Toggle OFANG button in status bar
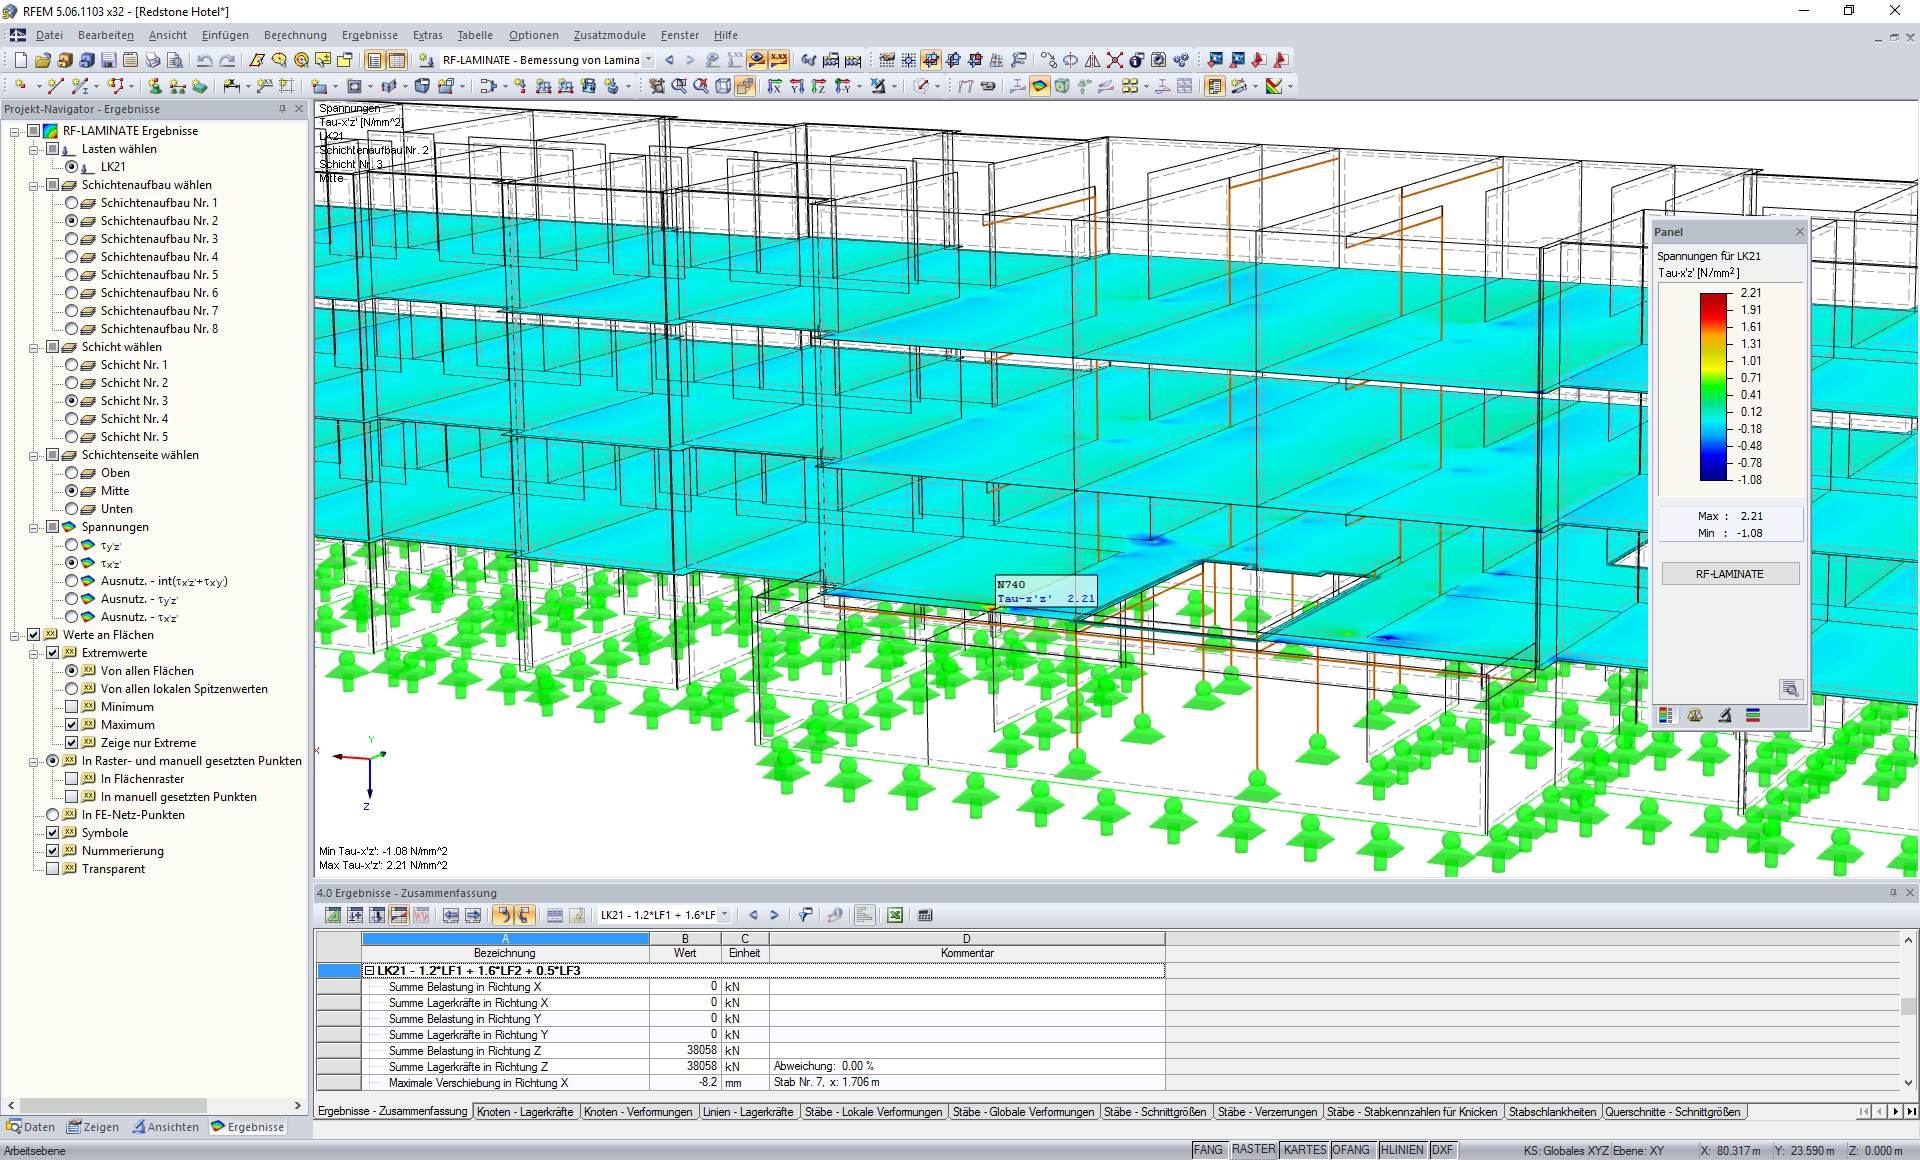 click(x=1351, y=1150)
